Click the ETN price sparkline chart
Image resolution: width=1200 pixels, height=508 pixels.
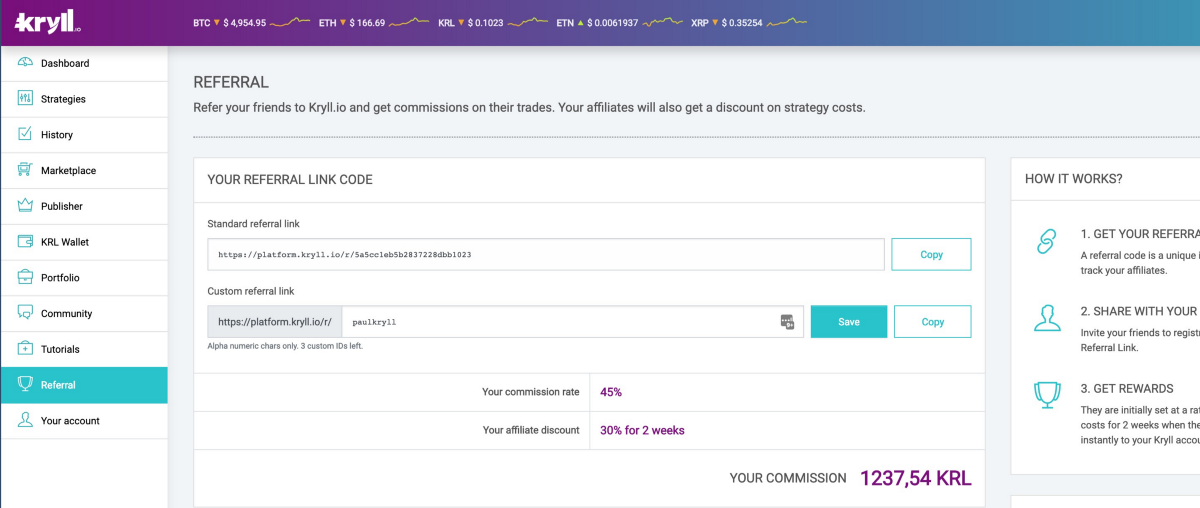pos(662,21)
